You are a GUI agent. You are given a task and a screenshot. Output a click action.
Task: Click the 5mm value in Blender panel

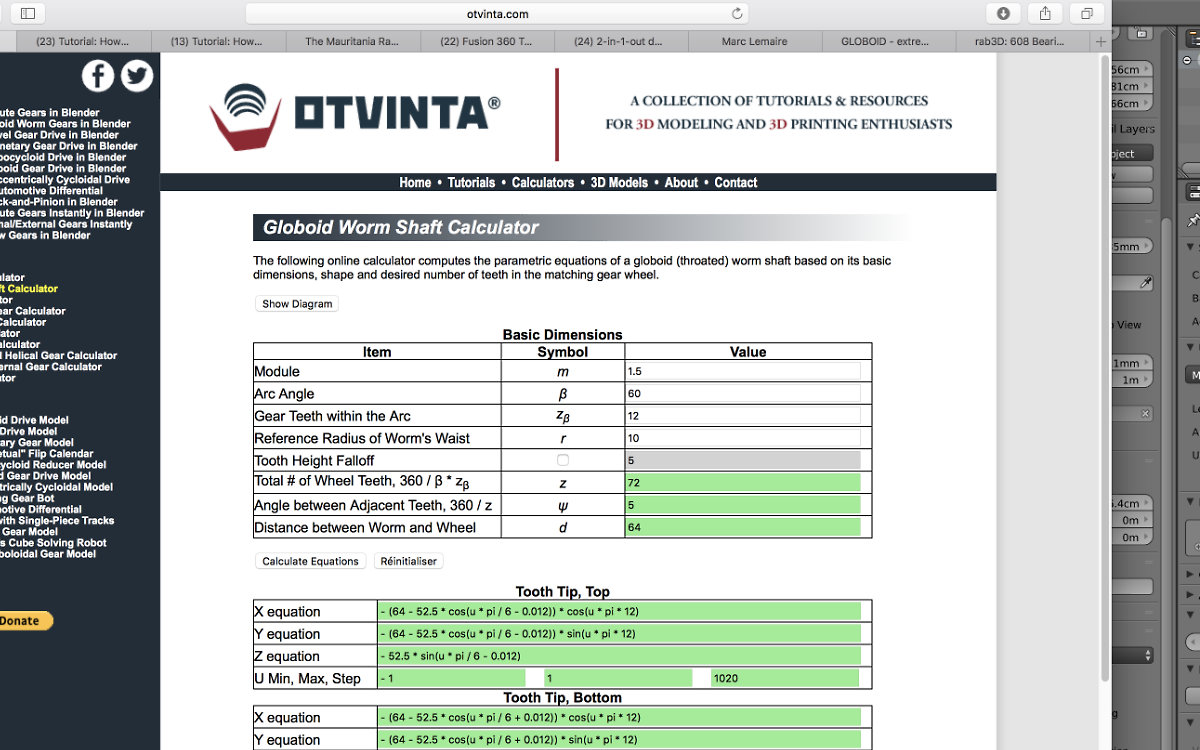tap(1131, 246)
